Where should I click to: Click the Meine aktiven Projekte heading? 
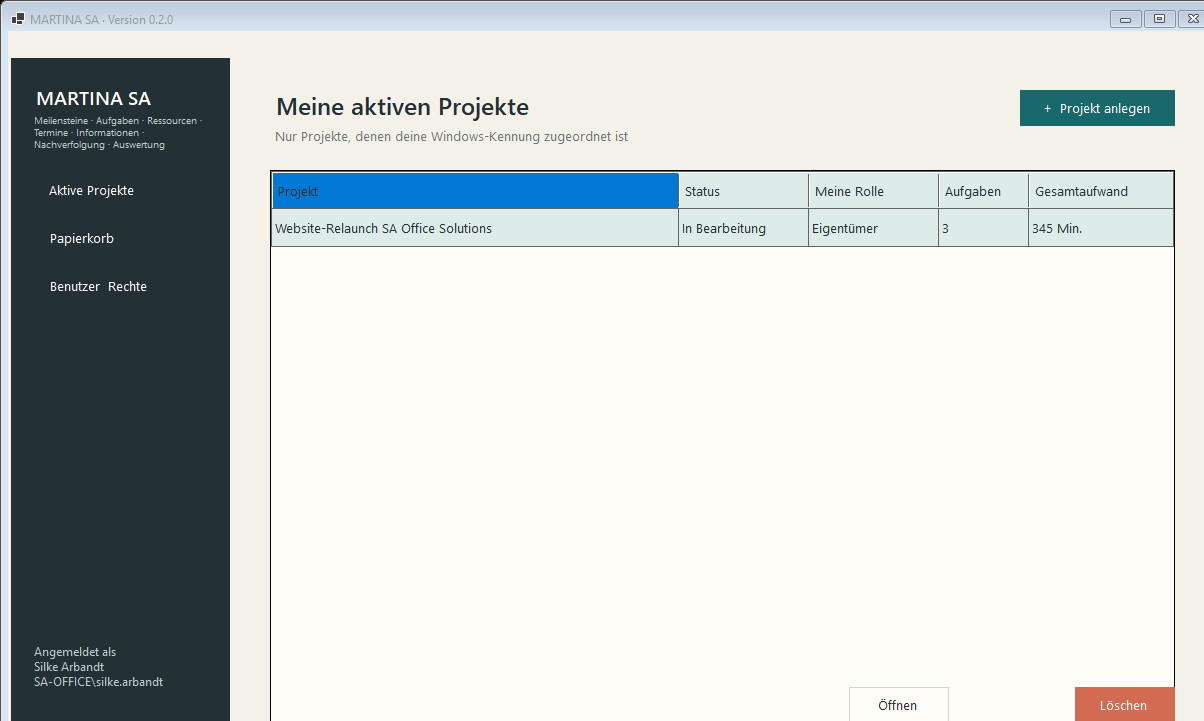click(402, 107)
